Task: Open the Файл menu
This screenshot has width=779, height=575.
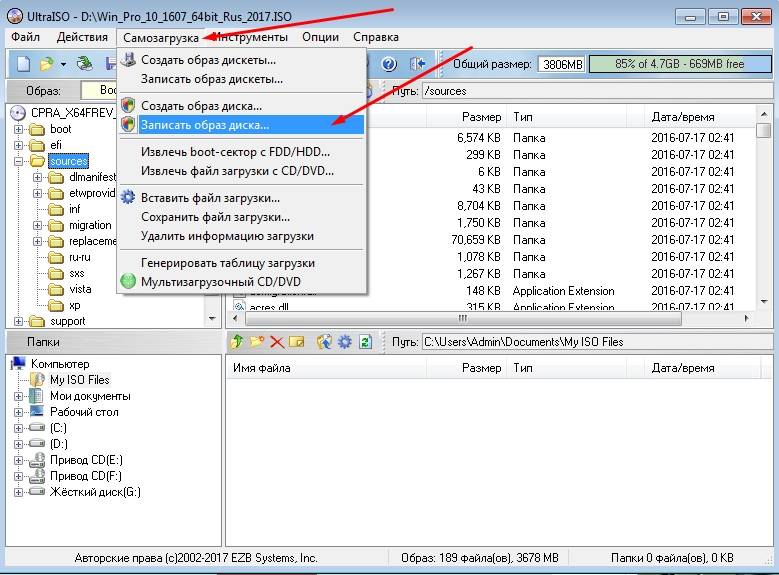Action: (25, 37)
